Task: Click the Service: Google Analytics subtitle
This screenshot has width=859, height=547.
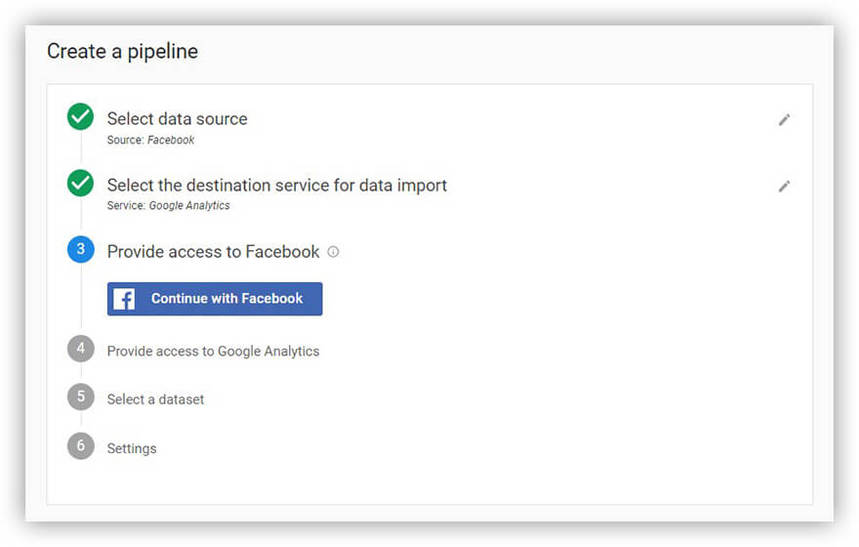Action: coord(168,206)
